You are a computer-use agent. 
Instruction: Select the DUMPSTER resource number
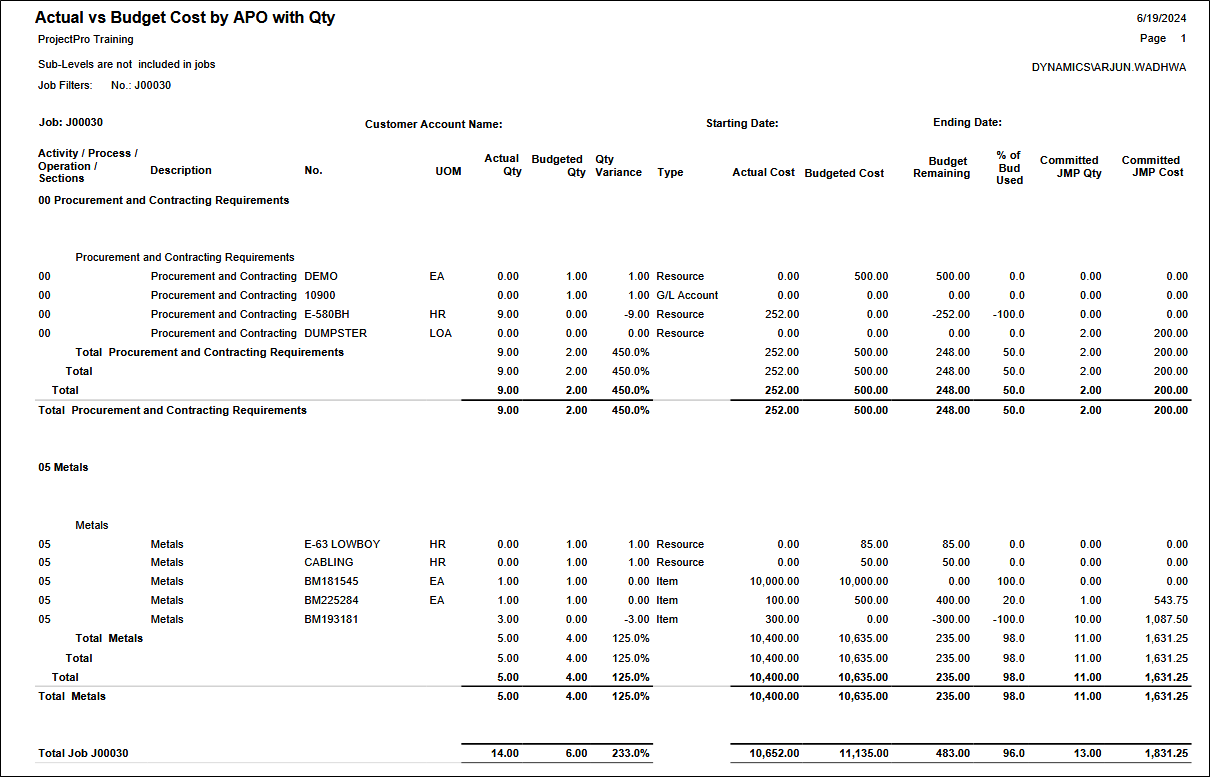click(335, 333)
